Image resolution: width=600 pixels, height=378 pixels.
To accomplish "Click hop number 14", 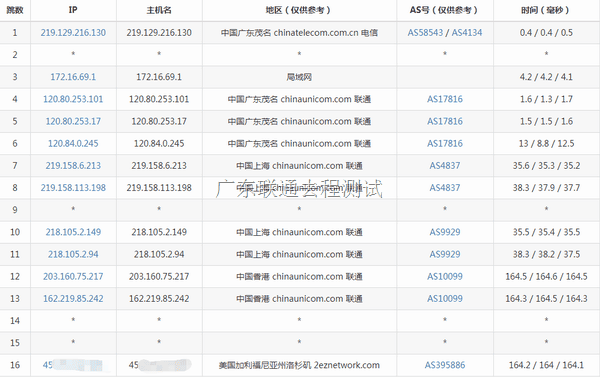I will tap(15, 321).
